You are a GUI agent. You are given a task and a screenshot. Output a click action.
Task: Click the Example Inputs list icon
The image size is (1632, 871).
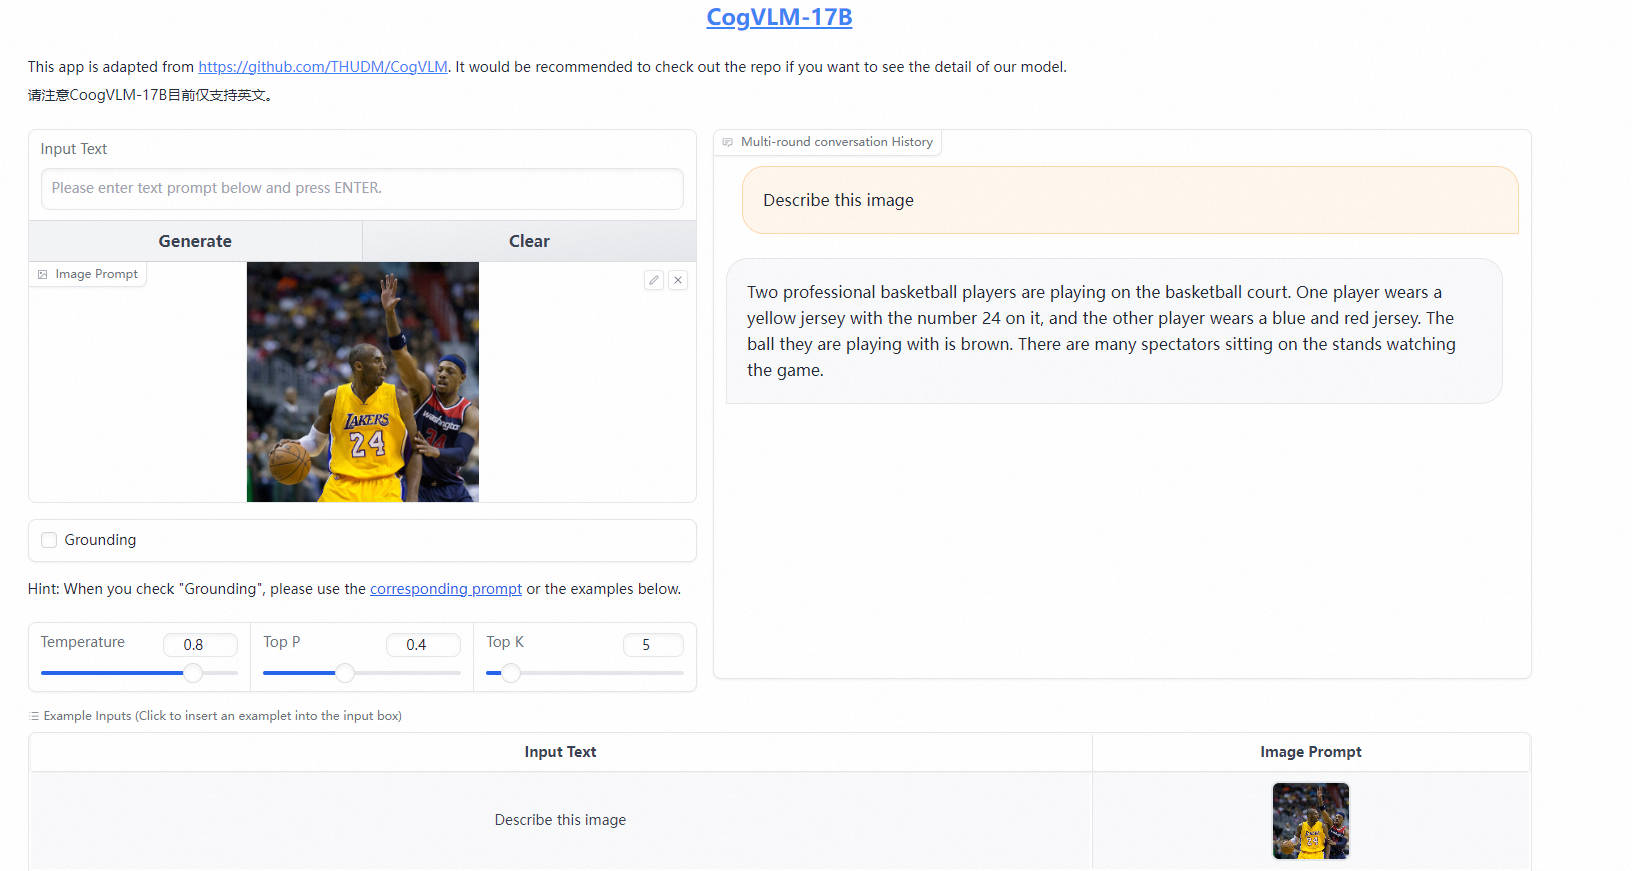(34, 716)
